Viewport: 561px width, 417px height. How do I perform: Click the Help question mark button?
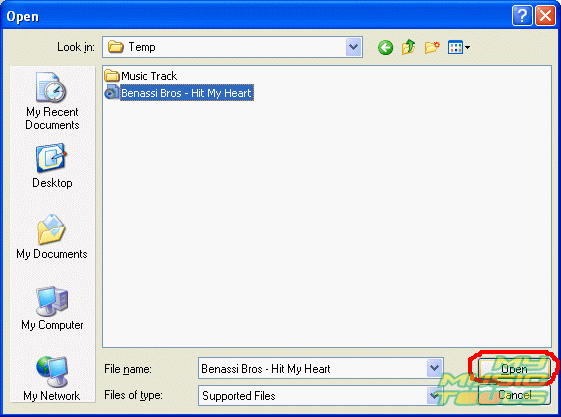click(x=522, y=16)
